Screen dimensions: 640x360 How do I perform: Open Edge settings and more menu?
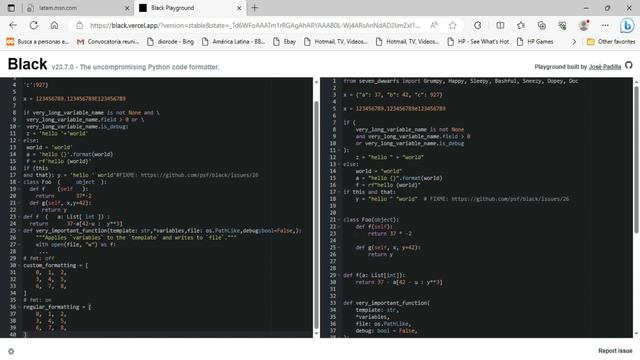[605, 25]
